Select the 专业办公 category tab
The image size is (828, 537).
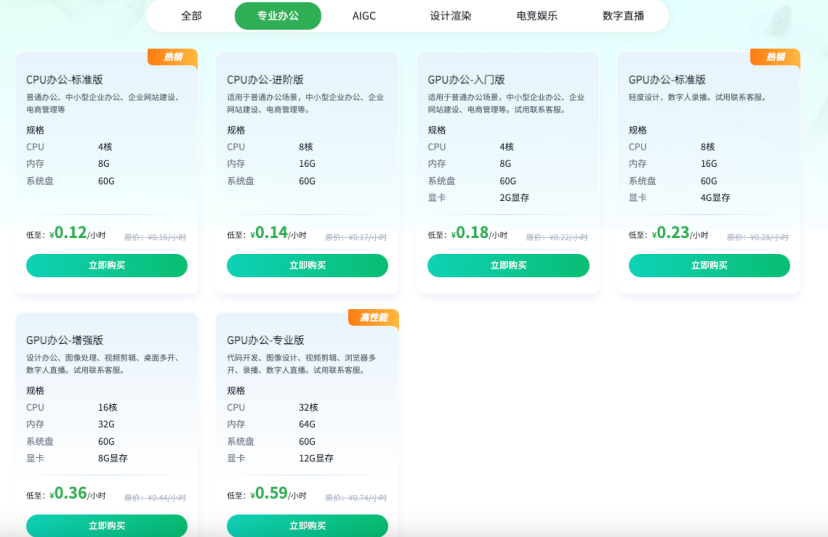(278, 16)
